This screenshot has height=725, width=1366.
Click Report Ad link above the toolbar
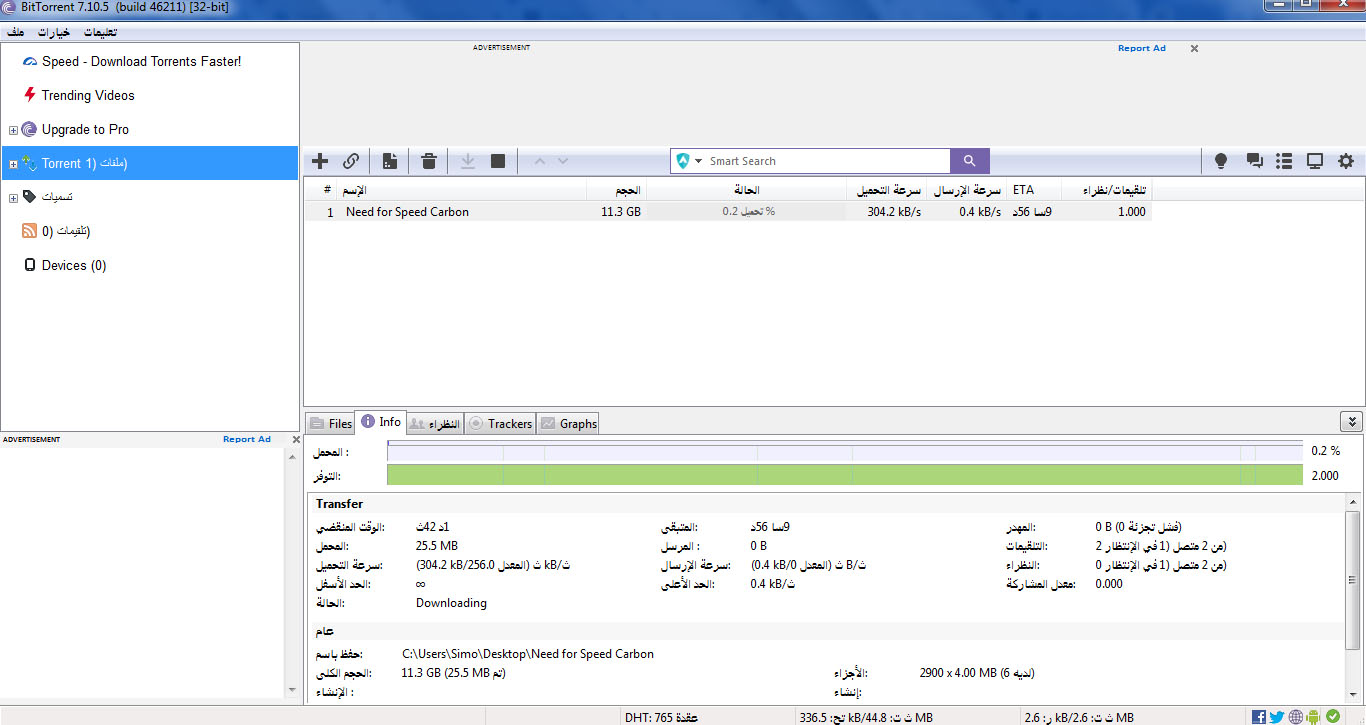[1141, 48]
